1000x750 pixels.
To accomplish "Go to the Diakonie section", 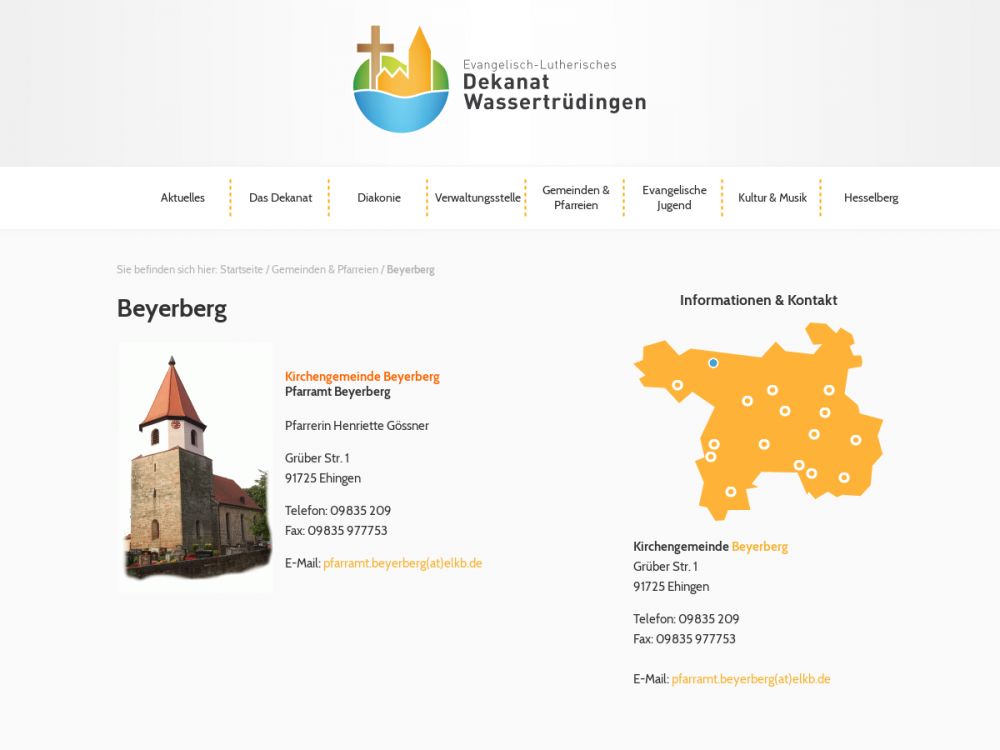I will (379, 198).
